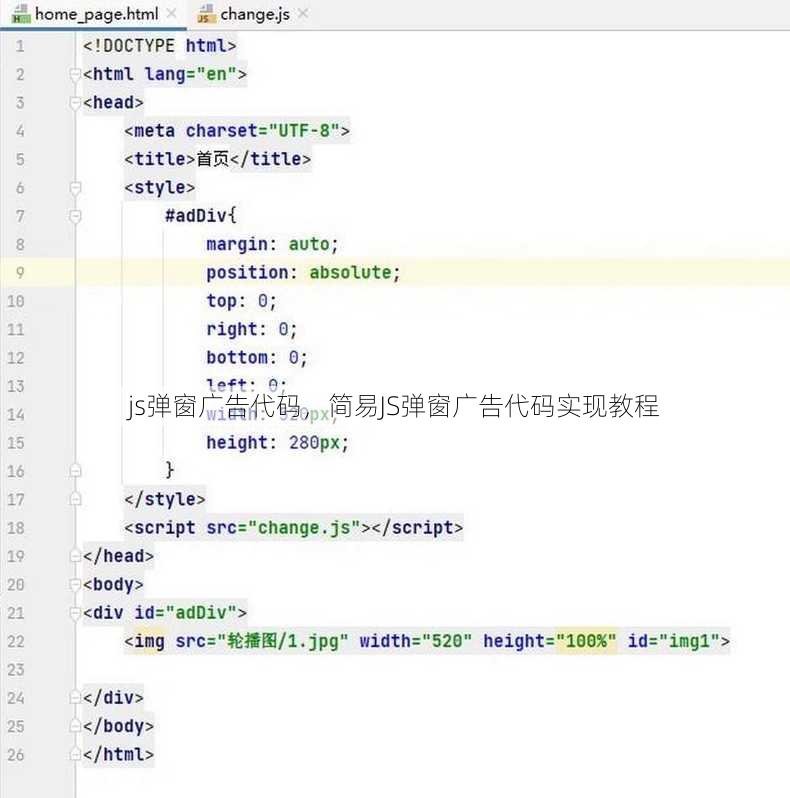The height and width of the screenshot is (798, 790).
Task: Close the change.js tab
Action: click(303, 14)
